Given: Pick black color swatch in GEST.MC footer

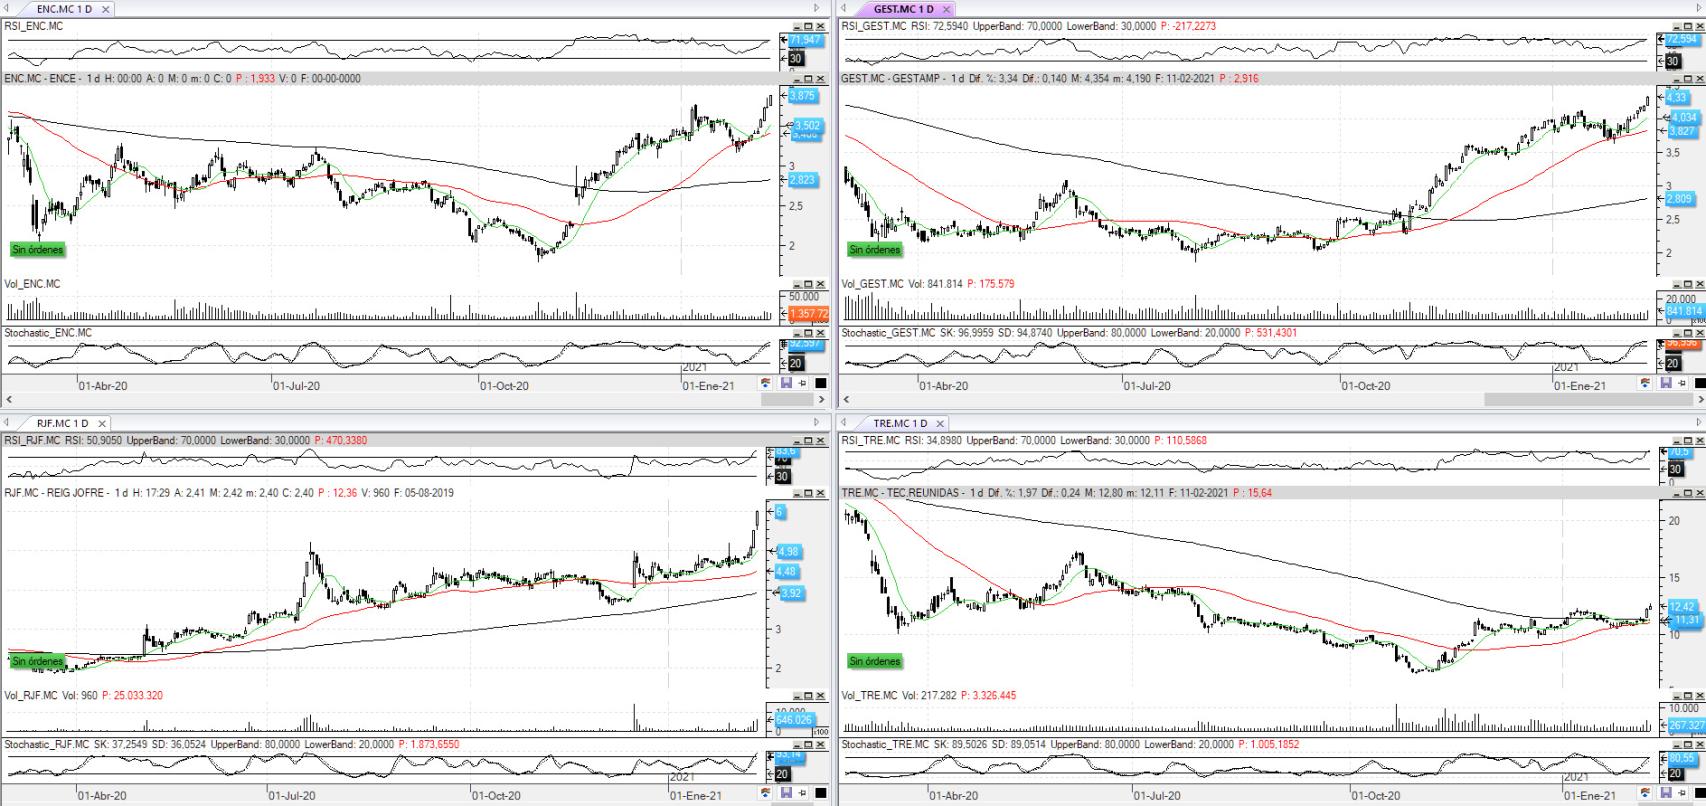Looking at the screenshot, I should click(1698, 383).
